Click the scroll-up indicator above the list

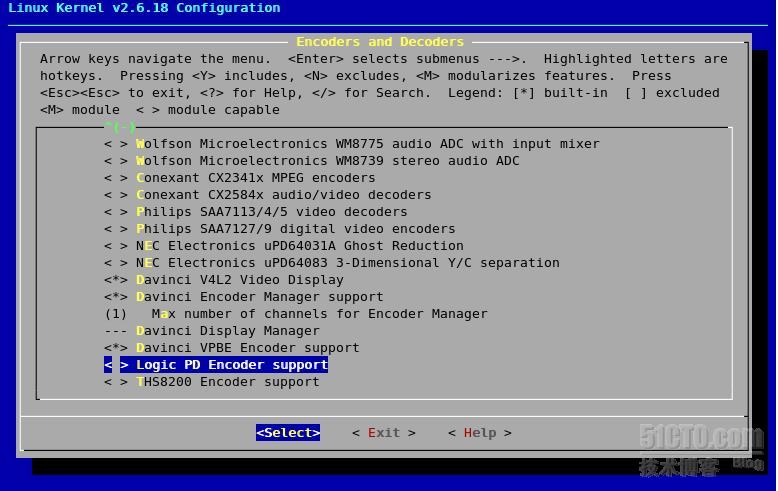[120, 127]
